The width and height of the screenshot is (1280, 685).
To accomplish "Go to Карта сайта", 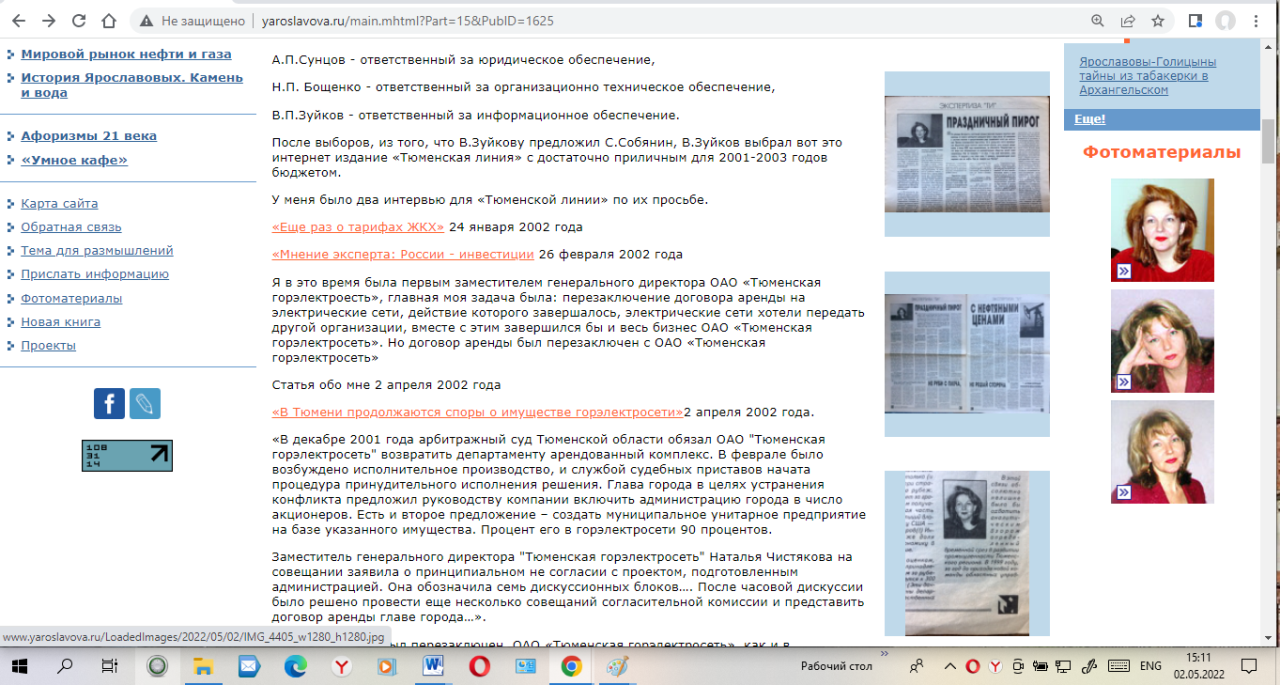I will (x=59, y=203).
